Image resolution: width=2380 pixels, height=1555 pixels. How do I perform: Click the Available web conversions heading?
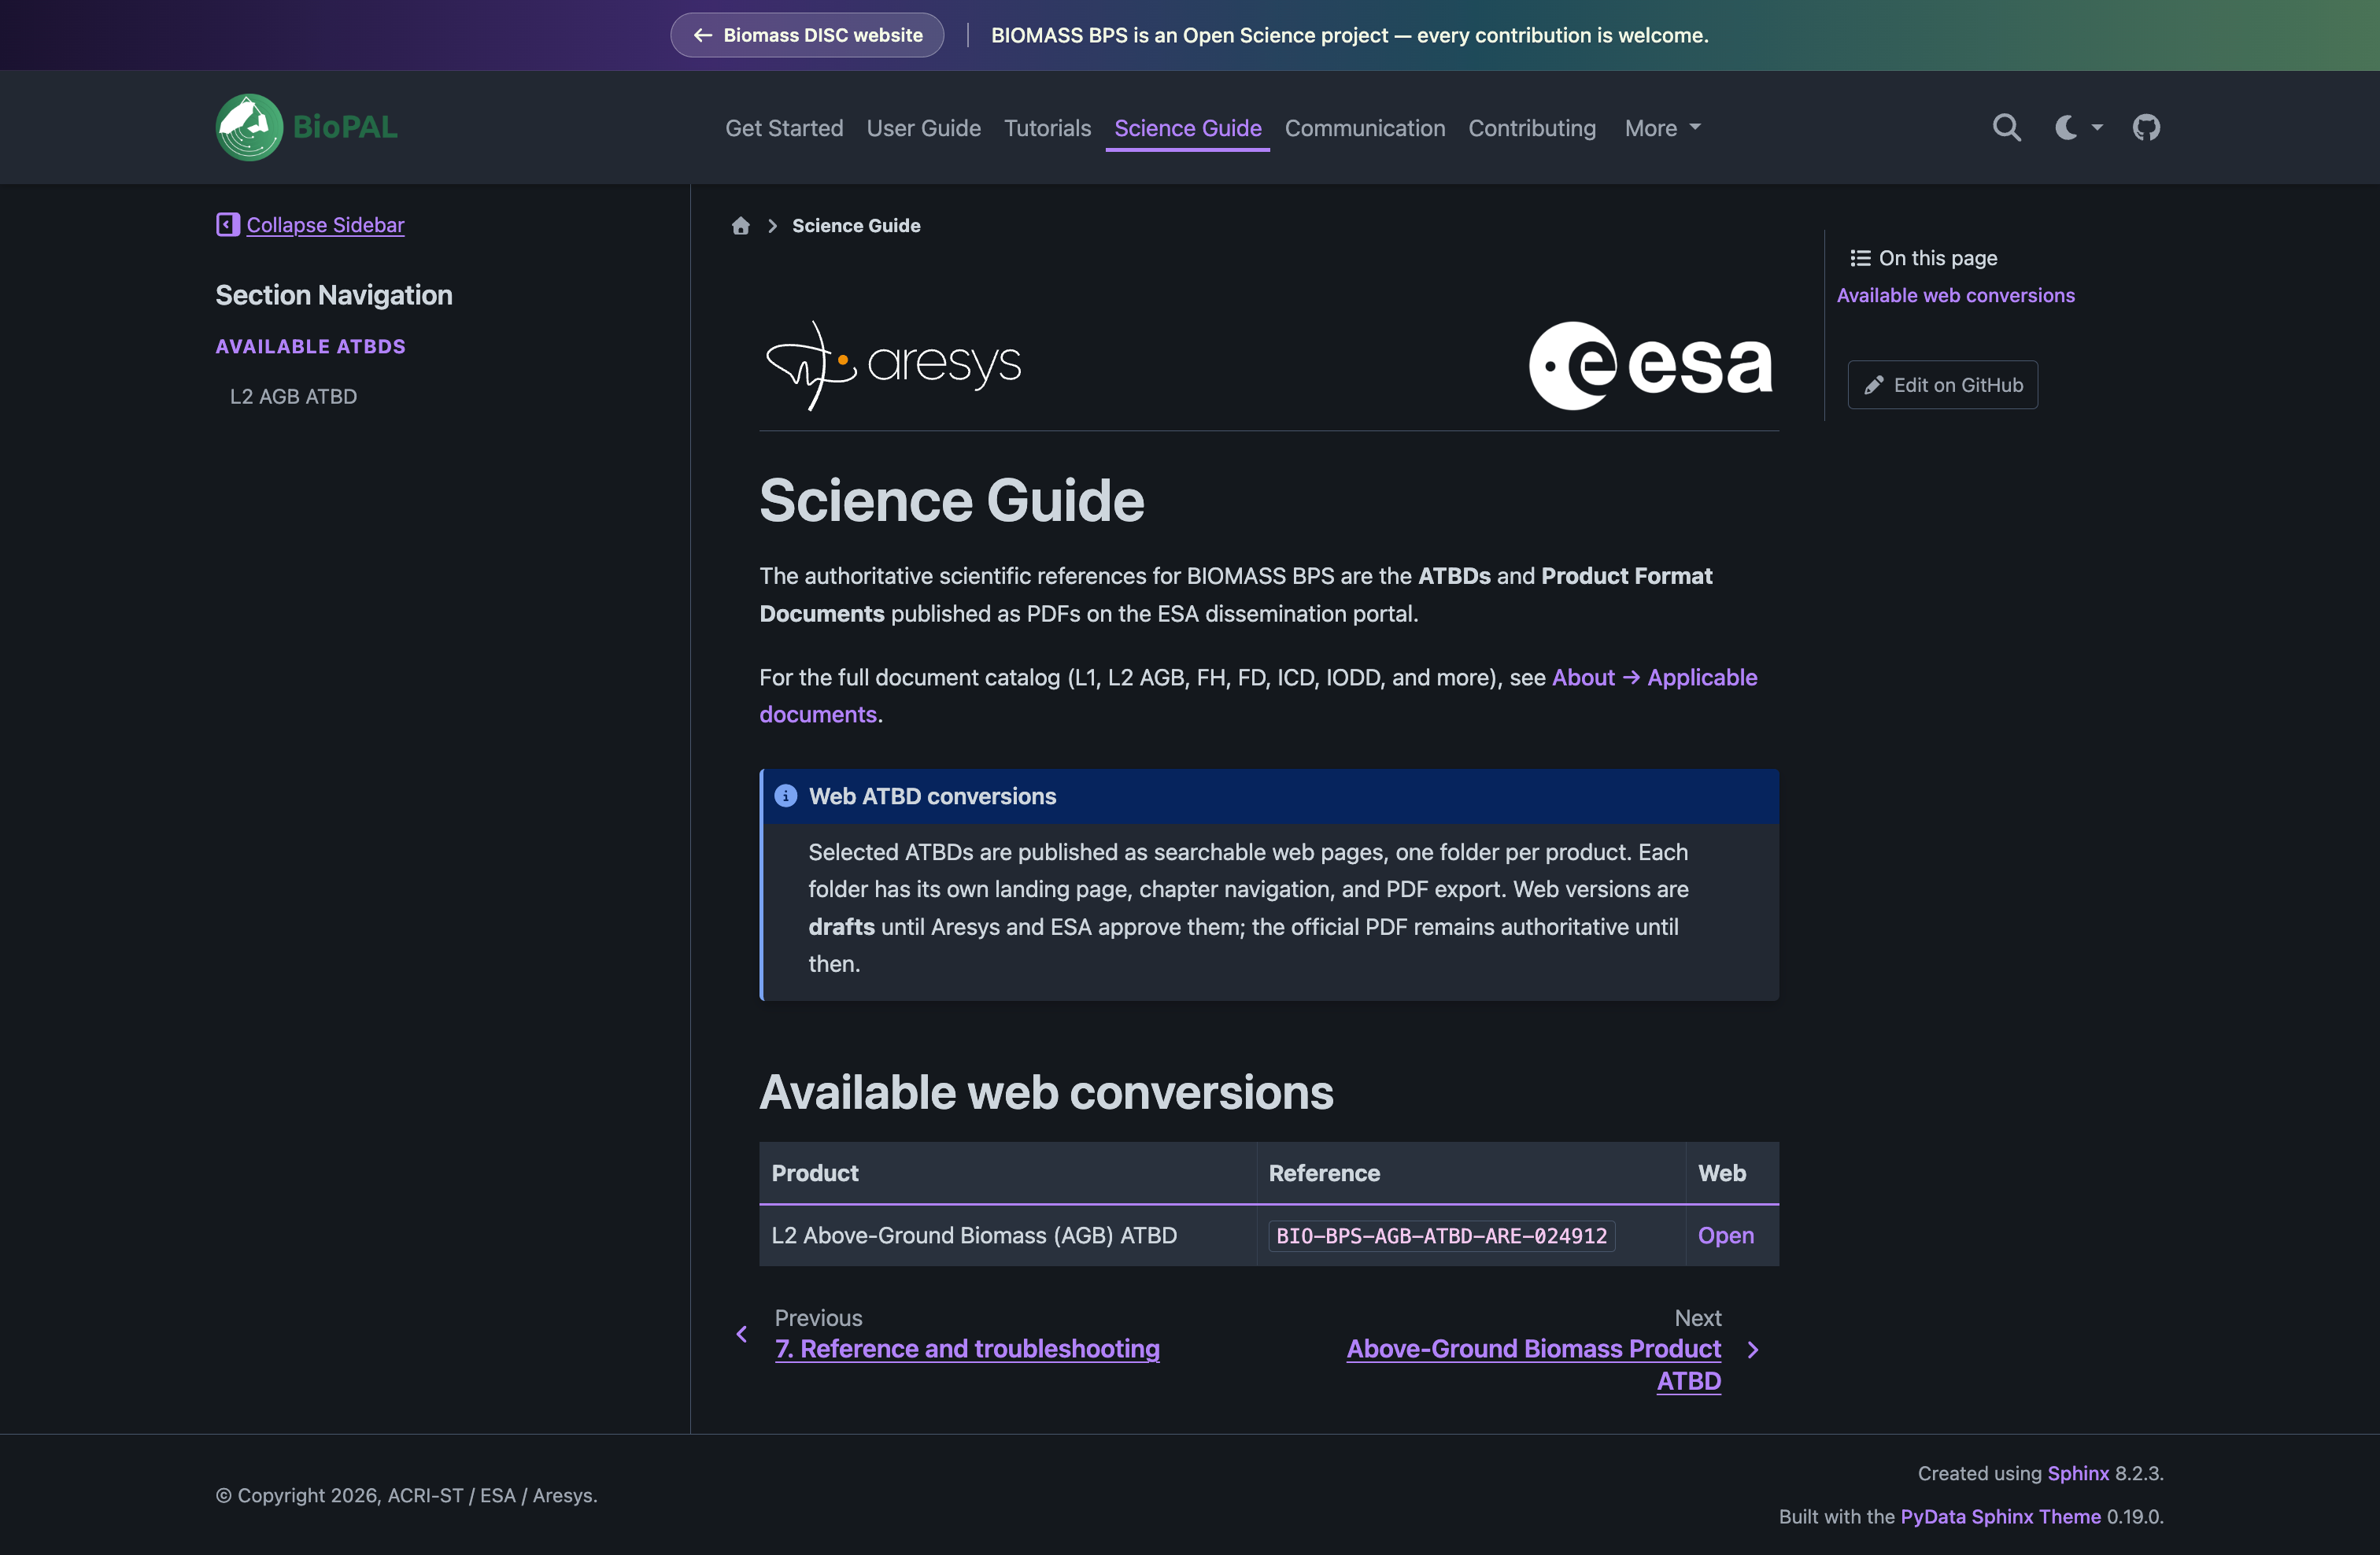pos(1046,1093)
